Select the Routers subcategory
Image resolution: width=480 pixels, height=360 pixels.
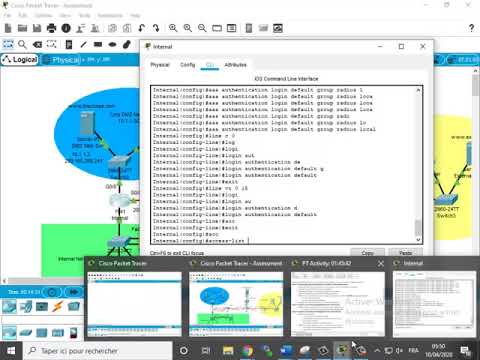(9, 332)
